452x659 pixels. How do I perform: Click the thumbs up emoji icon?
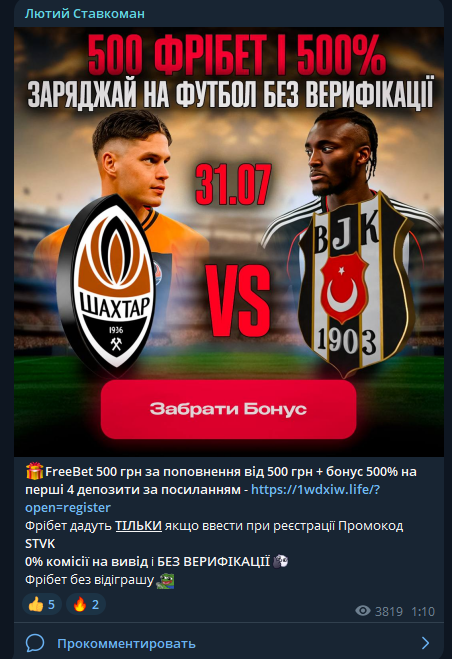(x=36, y=605)
